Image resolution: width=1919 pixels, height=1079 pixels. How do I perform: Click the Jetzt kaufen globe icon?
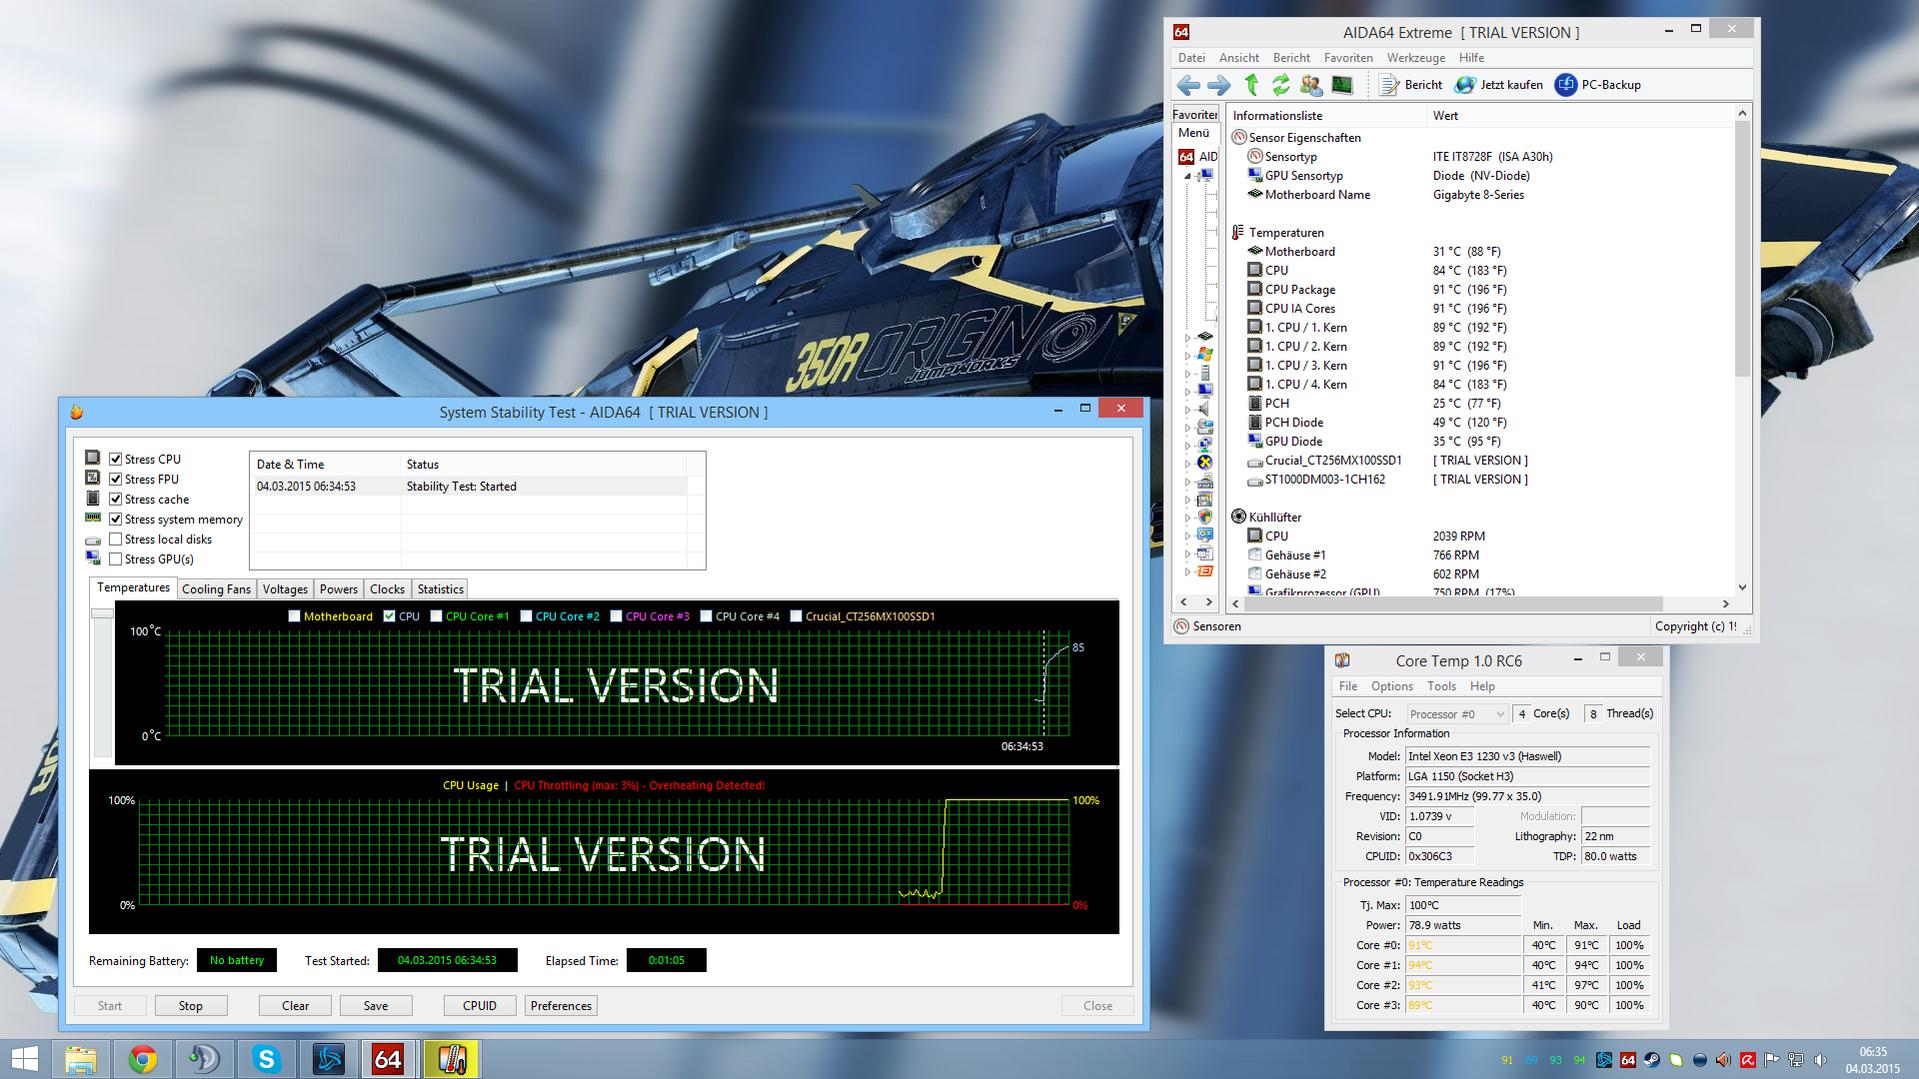click(x=1465, y=85)
